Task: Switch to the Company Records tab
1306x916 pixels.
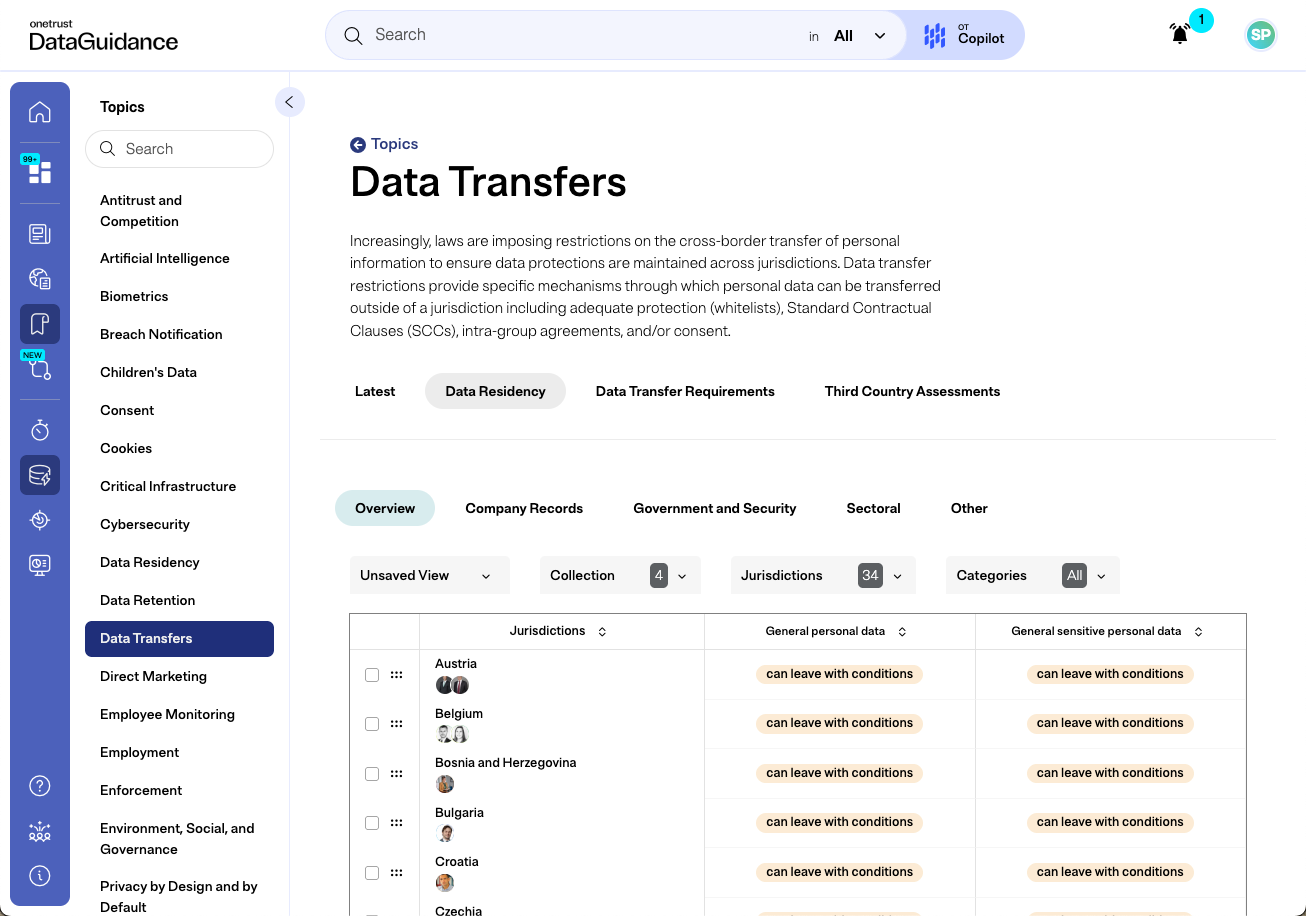Action: pos(524,508)
